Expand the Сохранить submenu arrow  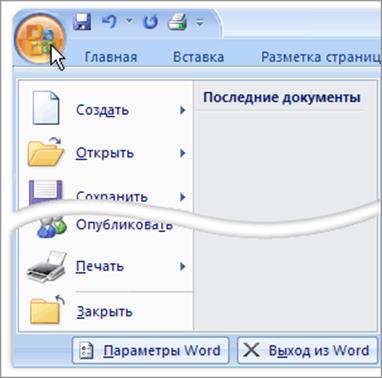(182, 197)
